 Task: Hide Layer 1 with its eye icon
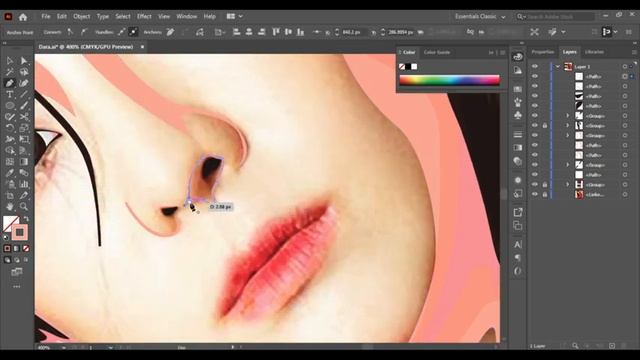pyautogui.click(x=535, y=67)
